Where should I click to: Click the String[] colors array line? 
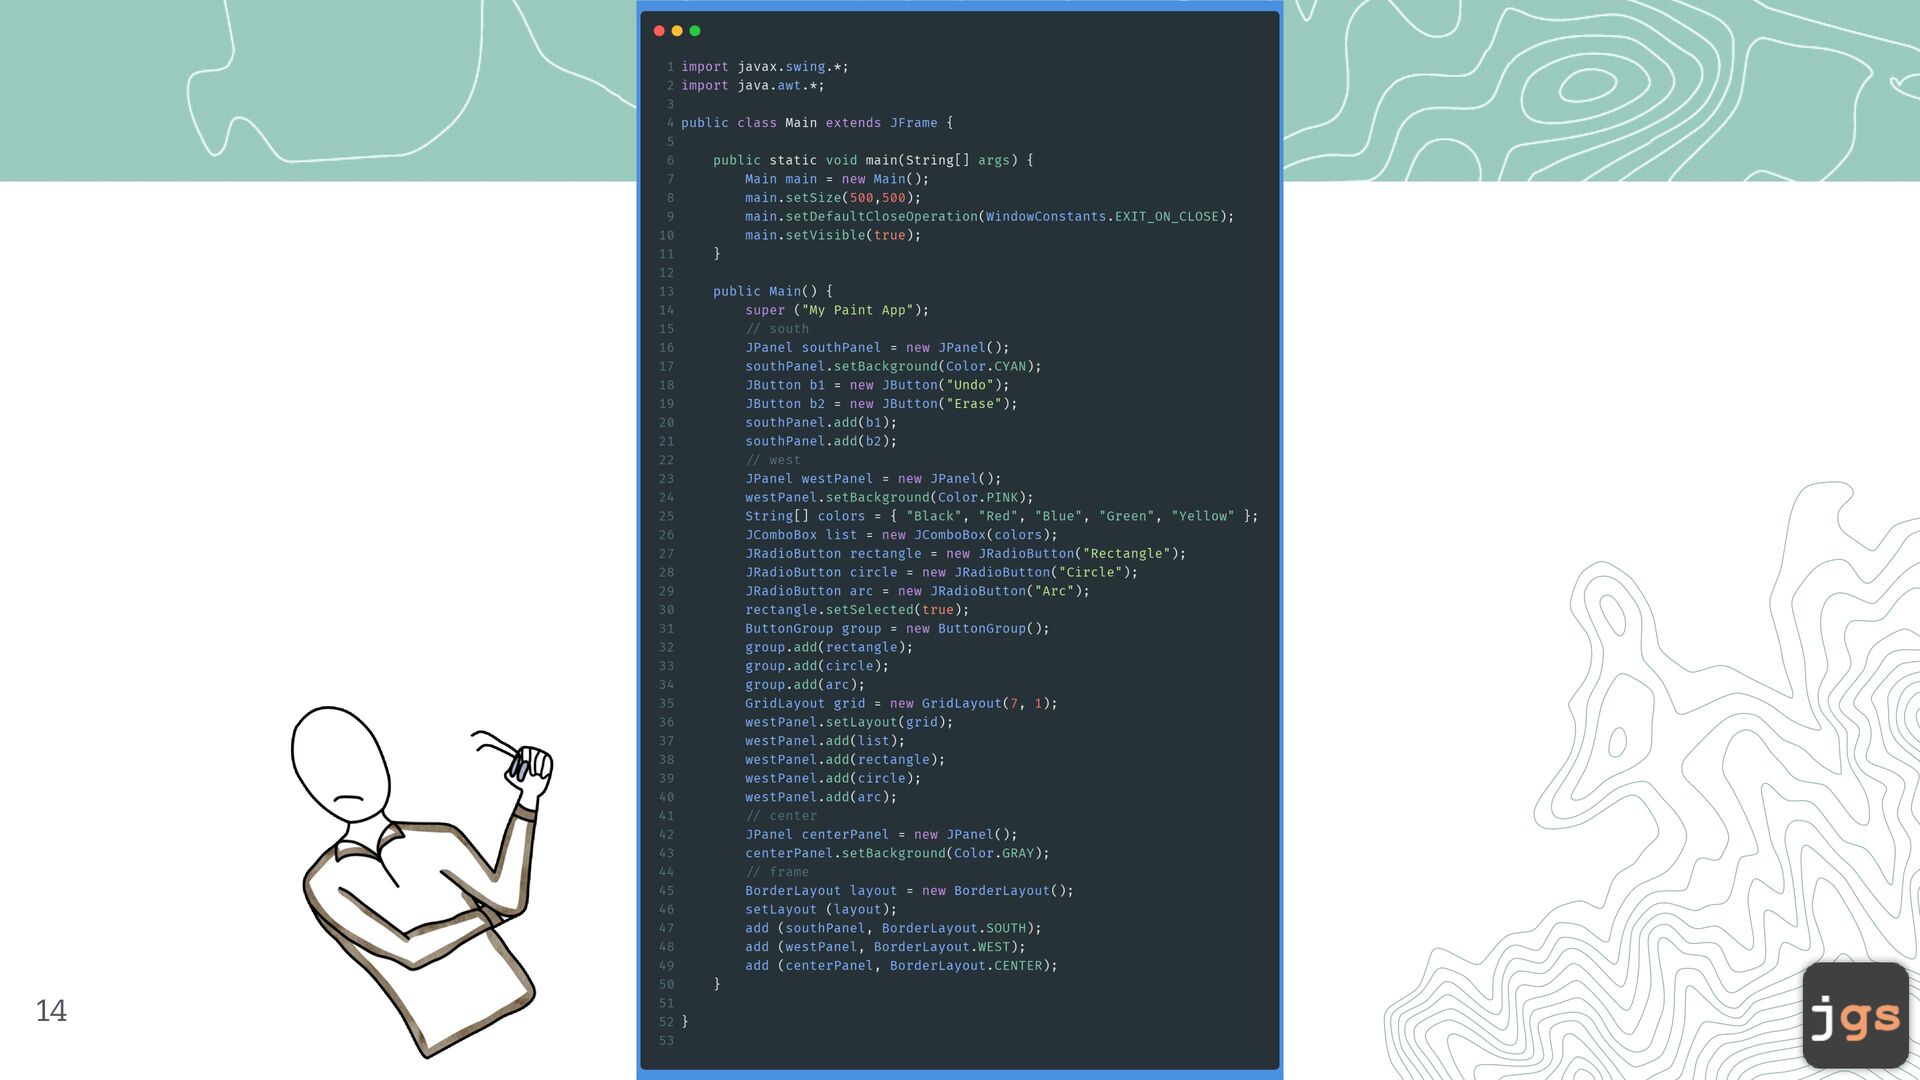pyautogui.click(x=1002, y=516)
